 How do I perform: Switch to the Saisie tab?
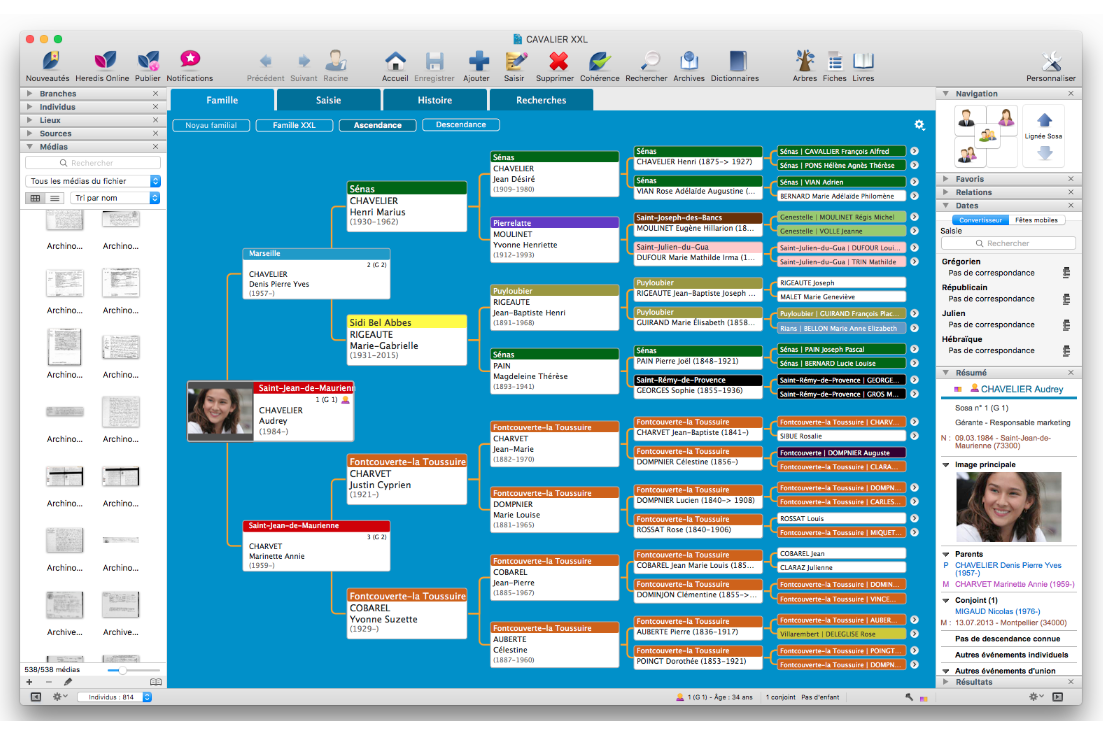[x=329, y=100]
